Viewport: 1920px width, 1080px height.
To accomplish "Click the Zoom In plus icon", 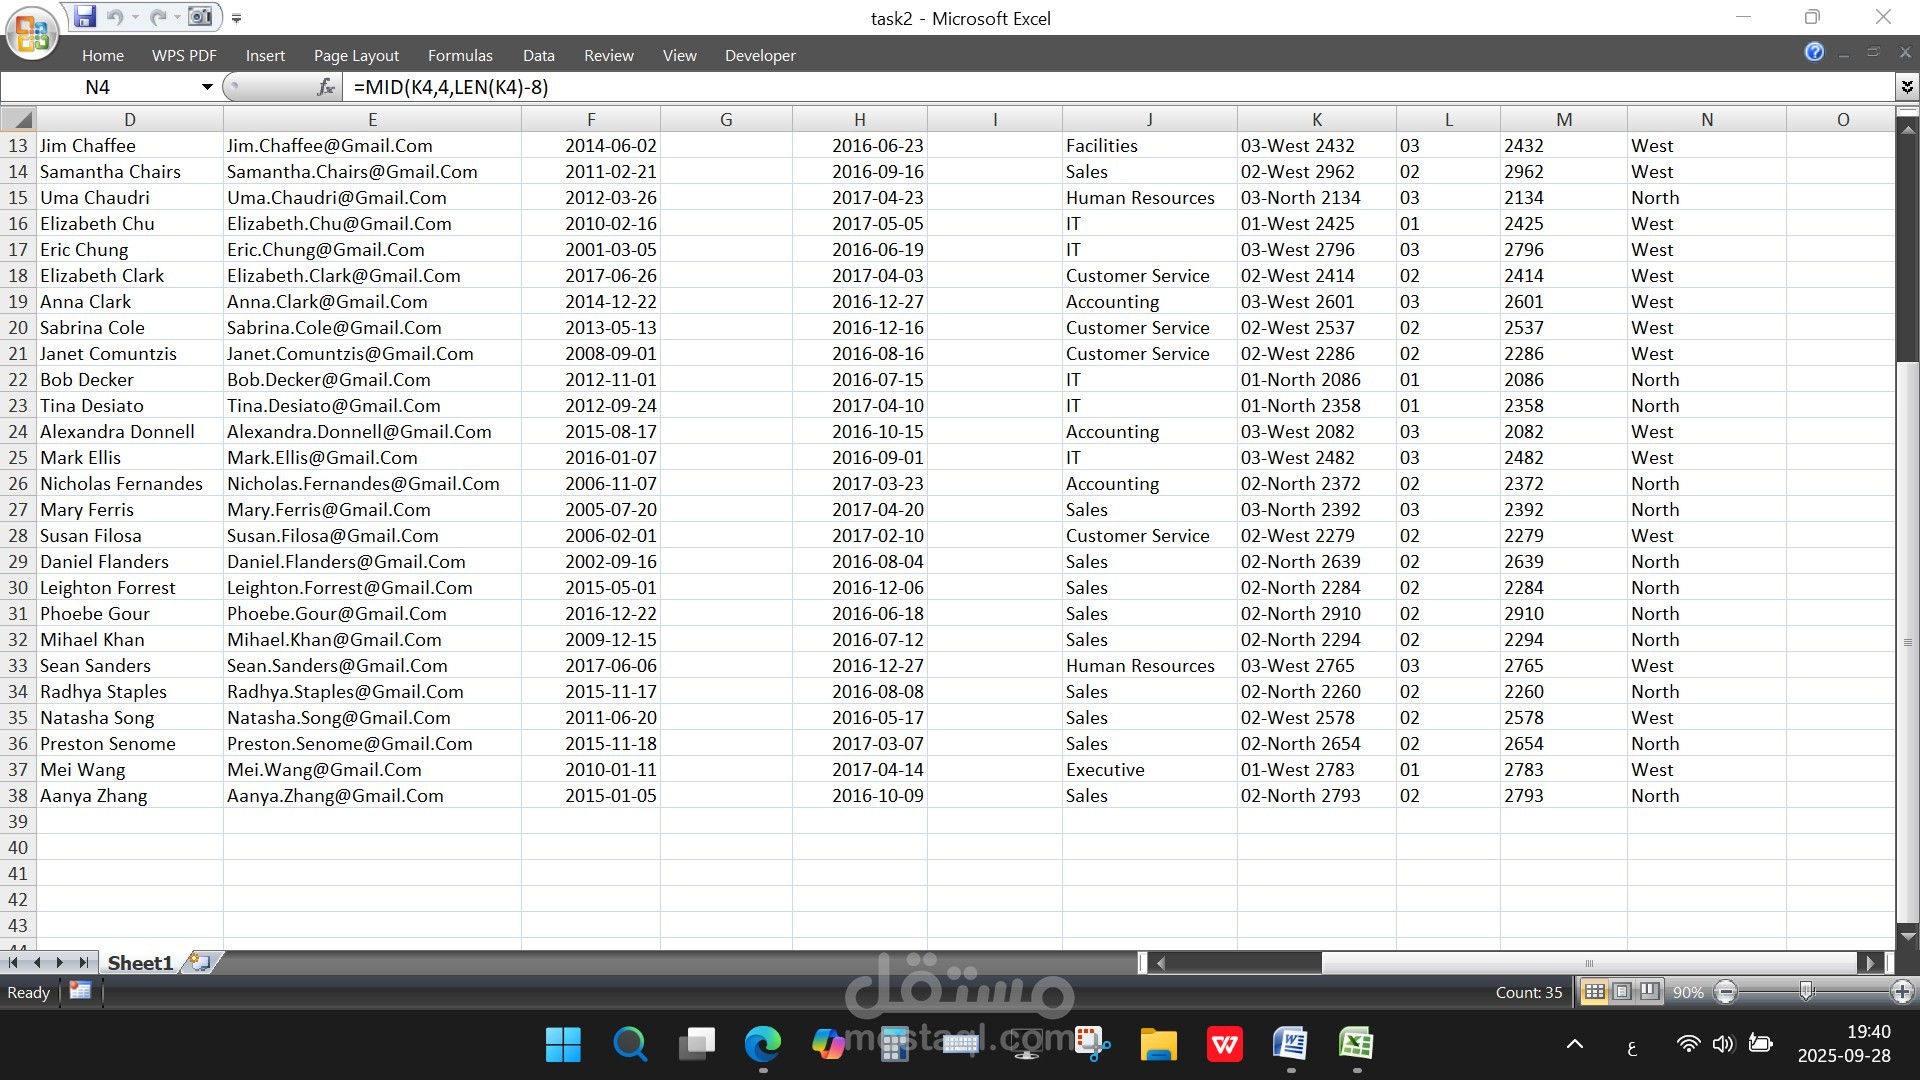I will pyautogui.click(x=1901, y=992).
